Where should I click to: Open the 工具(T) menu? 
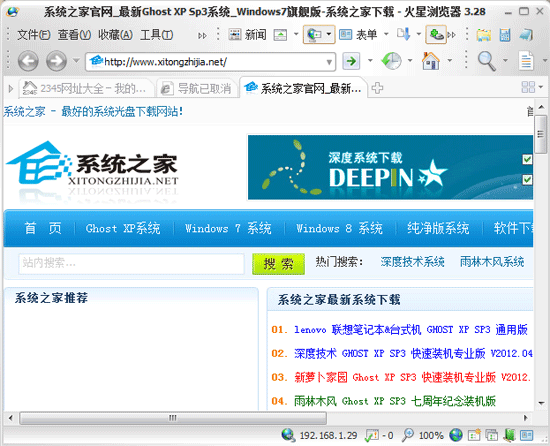(156, 35)
